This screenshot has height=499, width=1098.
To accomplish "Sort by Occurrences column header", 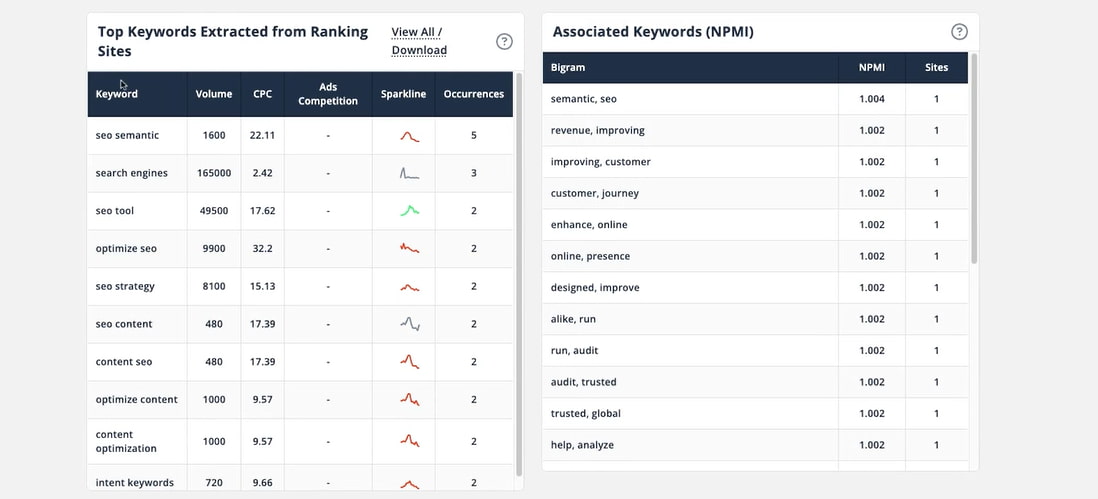I will point(473,94).
